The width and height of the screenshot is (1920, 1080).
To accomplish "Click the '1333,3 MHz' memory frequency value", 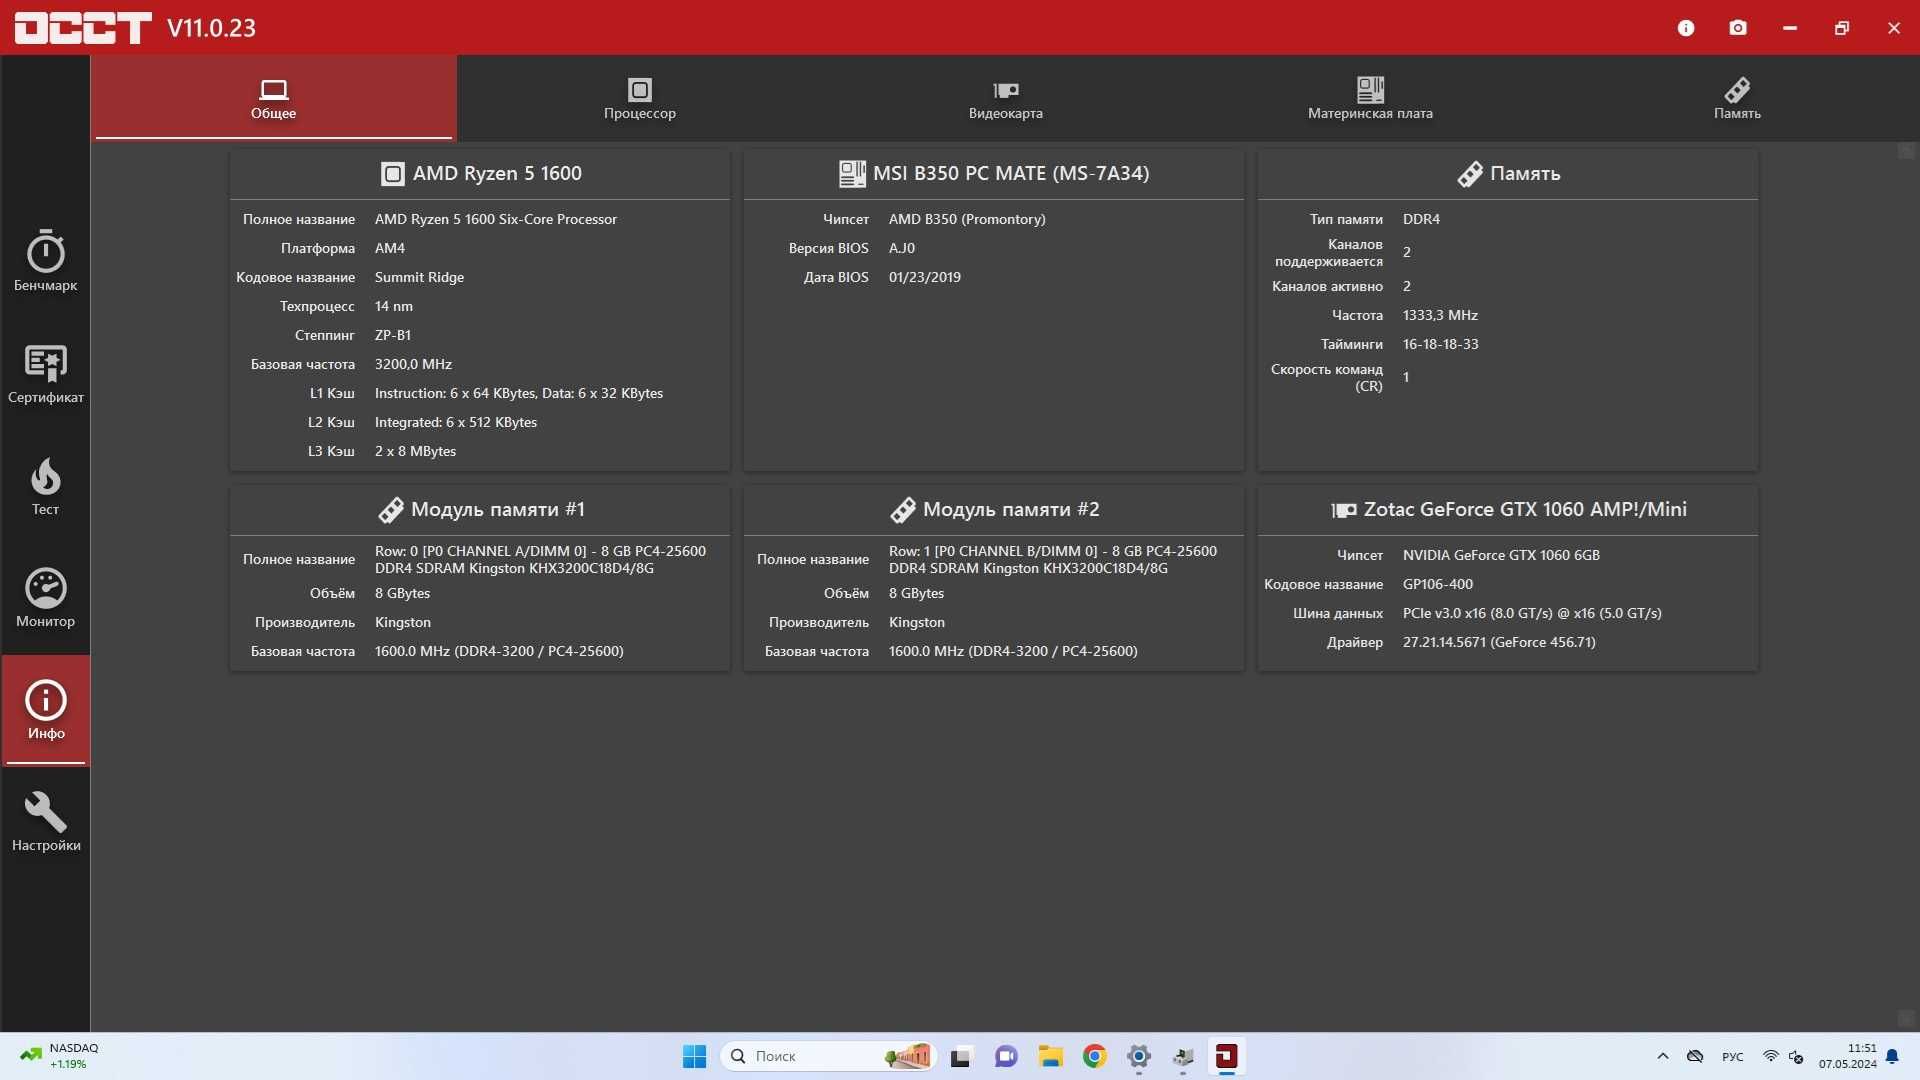I will (1440, 315).
